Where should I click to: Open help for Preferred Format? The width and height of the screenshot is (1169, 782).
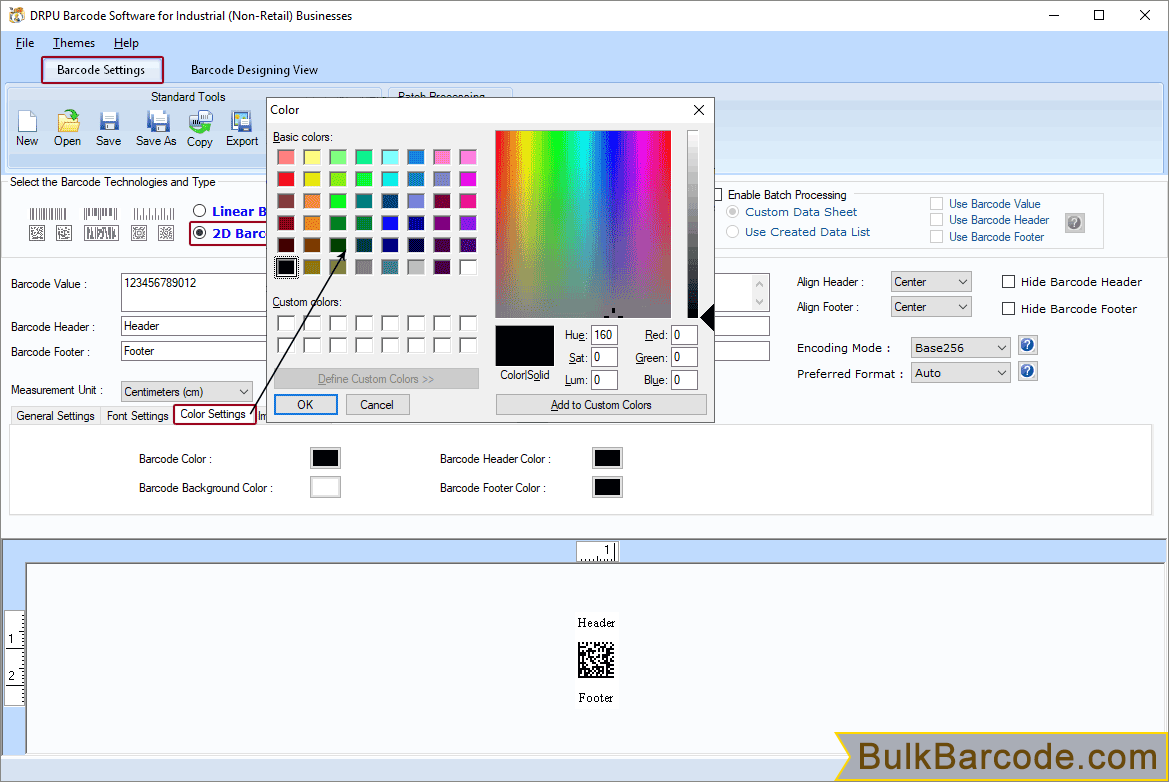point(1027,371)
